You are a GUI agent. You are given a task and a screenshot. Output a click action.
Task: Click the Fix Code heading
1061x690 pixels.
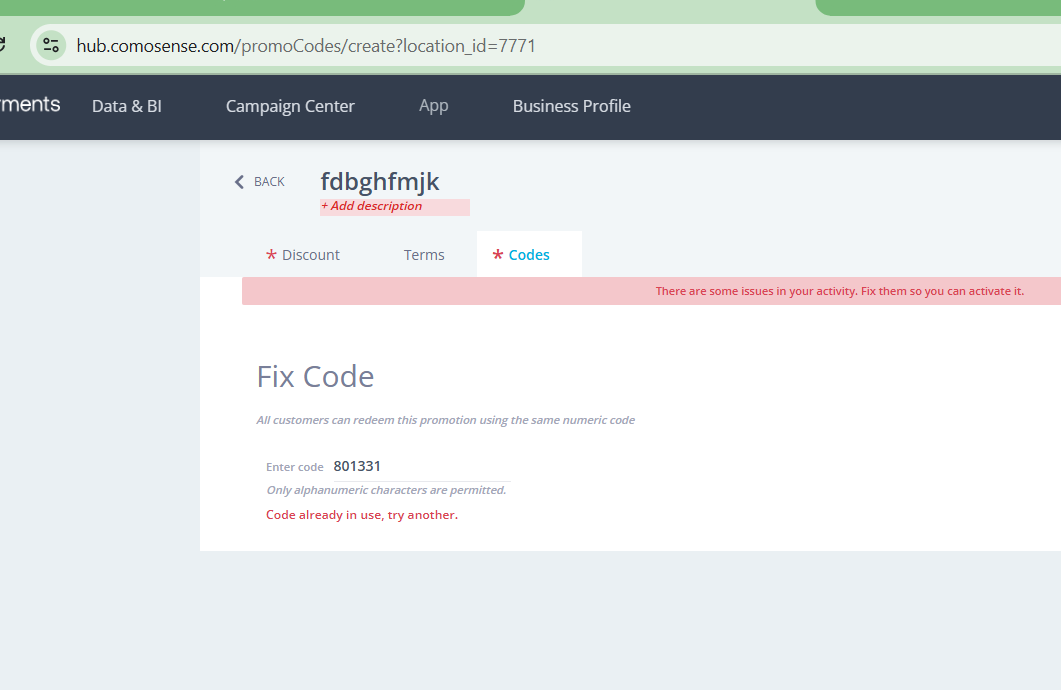[x=315, y=377]
